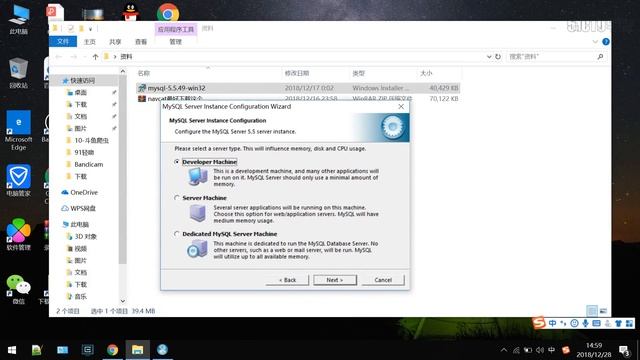Screen dimensions: 640x360
Task: Open the address bar history dropdown
Action: [x=489, y=57]
